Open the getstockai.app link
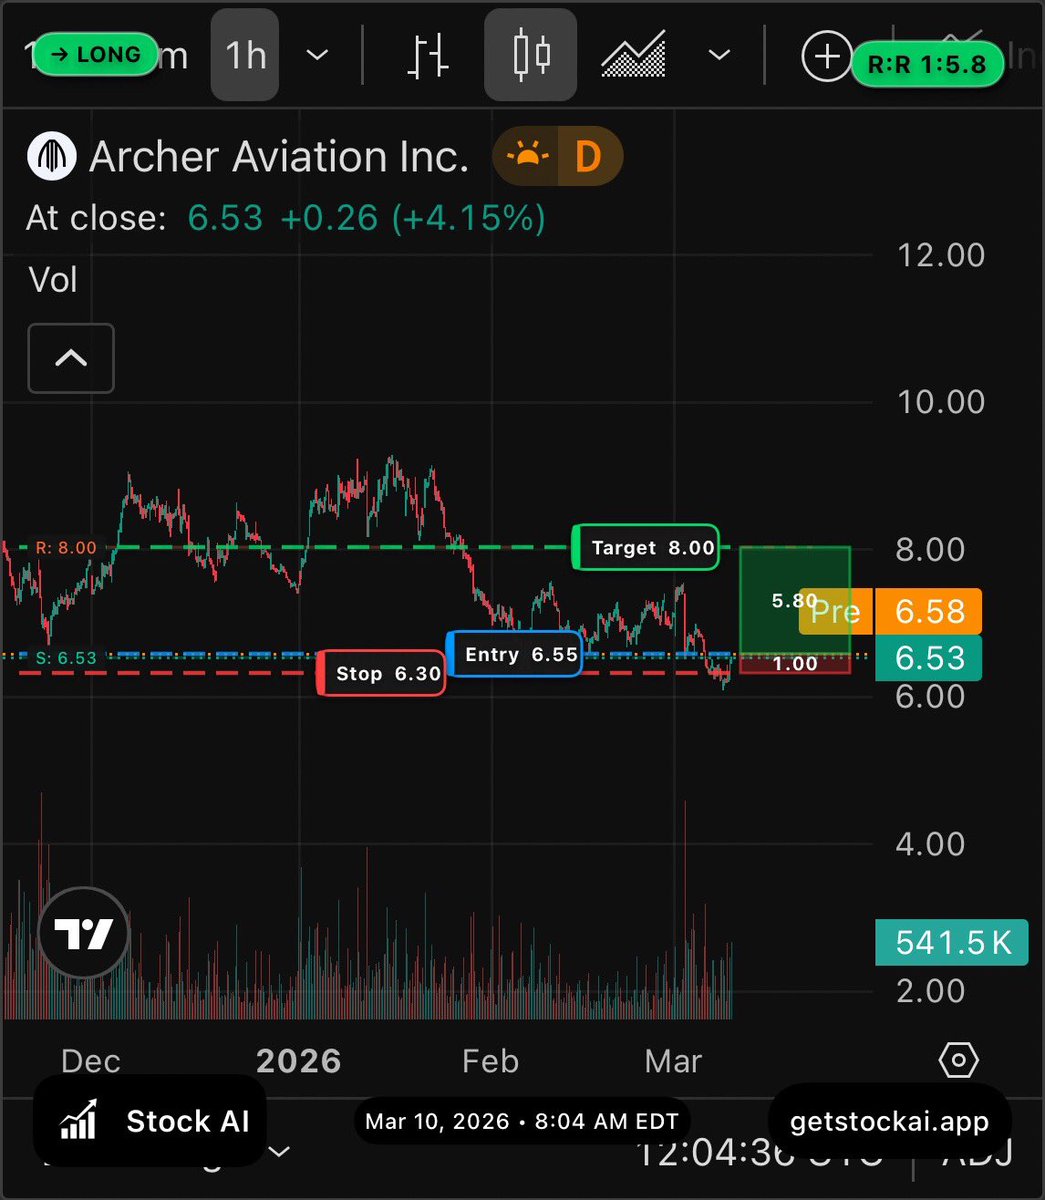 click(x=889, y=1122)
